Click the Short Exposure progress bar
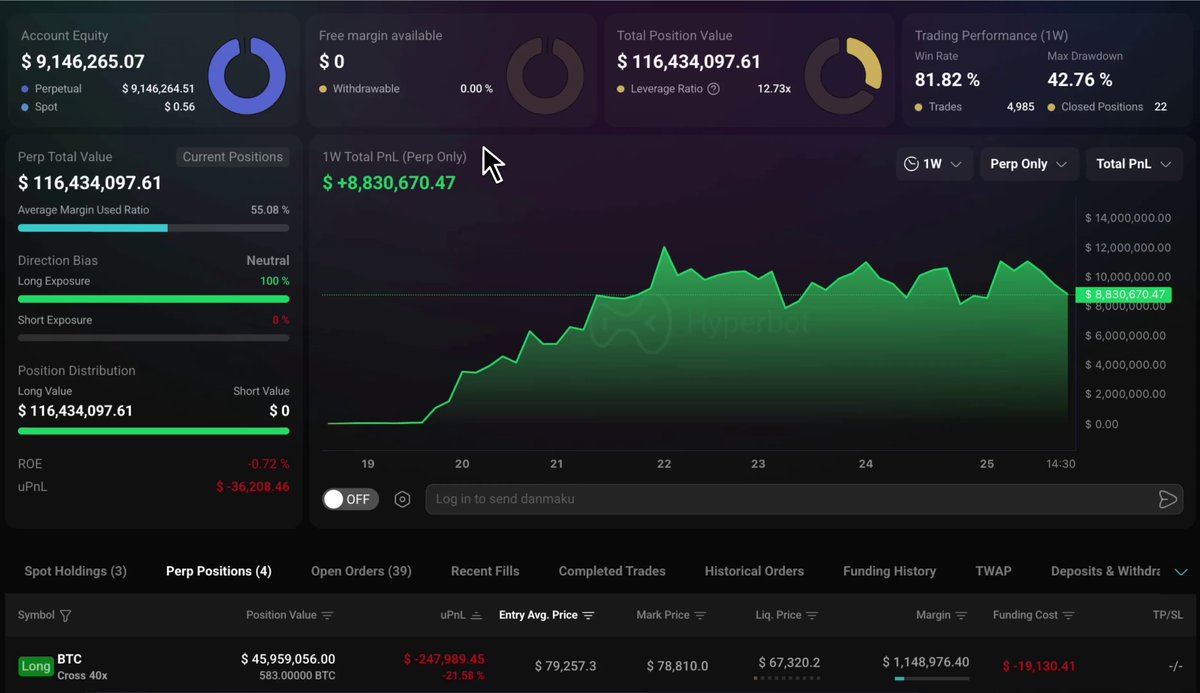The width and height of the screenshot is (1200, 693). (x=153, y=338)
